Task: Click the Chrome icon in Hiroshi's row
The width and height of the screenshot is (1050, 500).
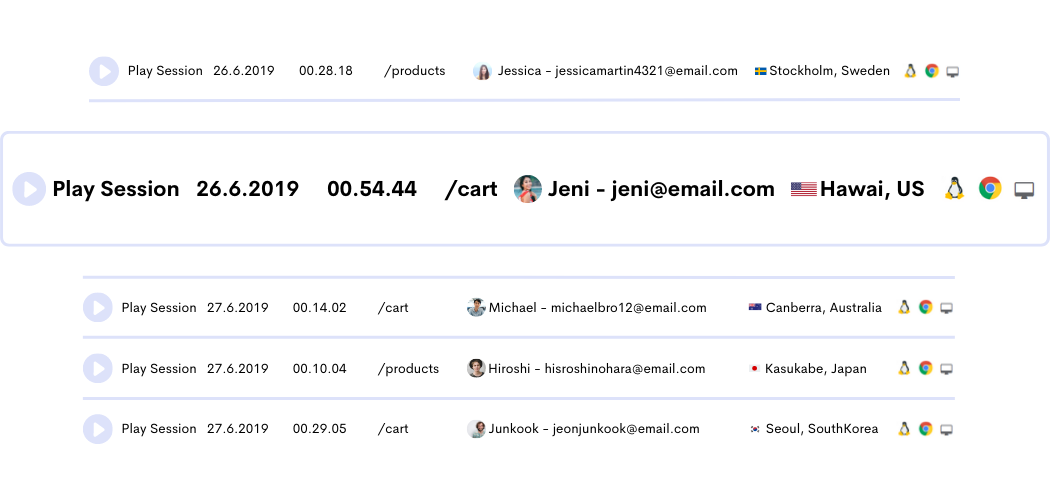Action: 926,369
